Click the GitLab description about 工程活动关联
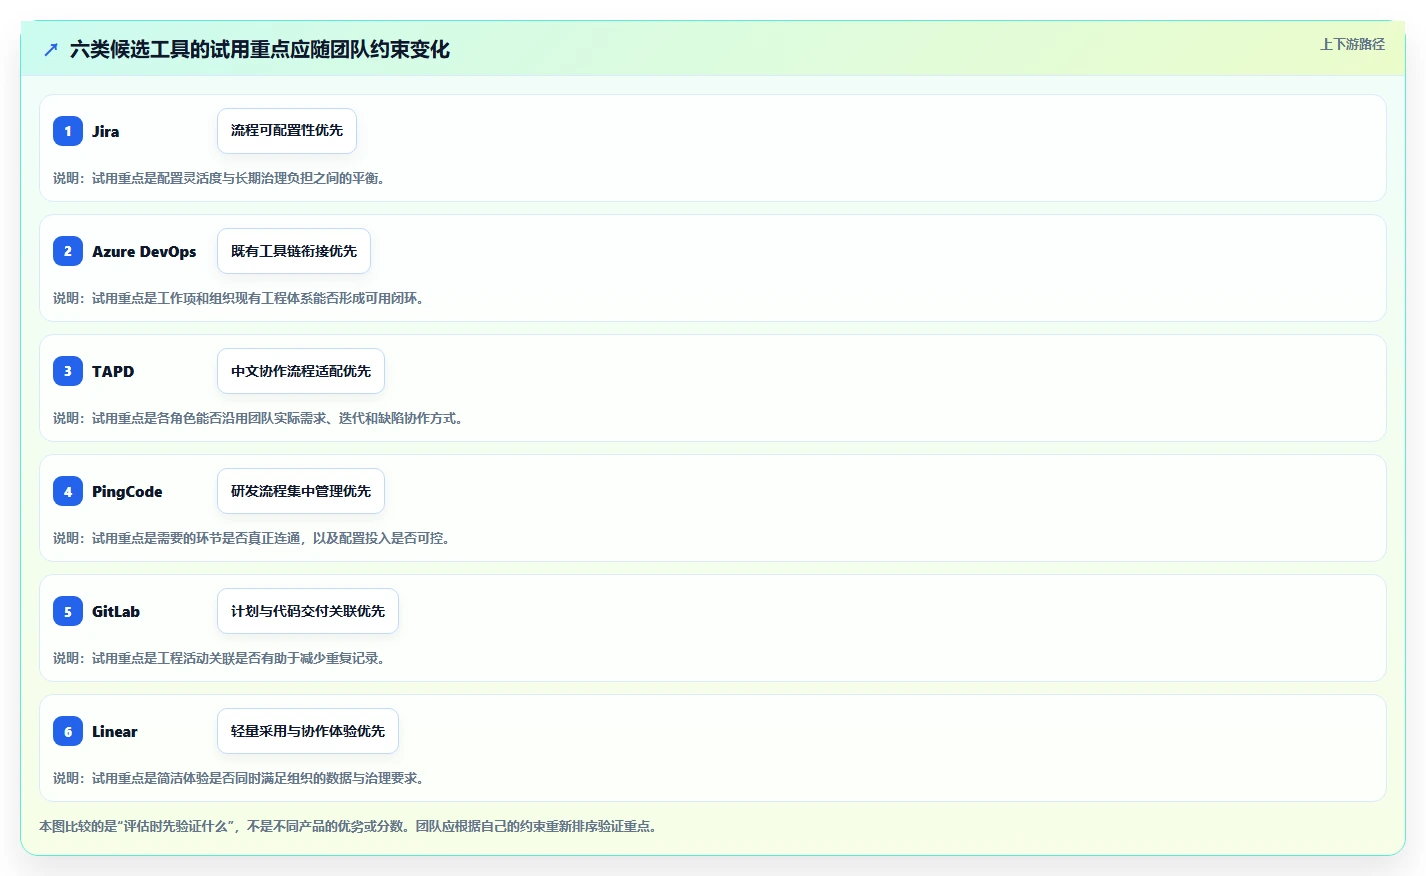 tap(219, 658)
